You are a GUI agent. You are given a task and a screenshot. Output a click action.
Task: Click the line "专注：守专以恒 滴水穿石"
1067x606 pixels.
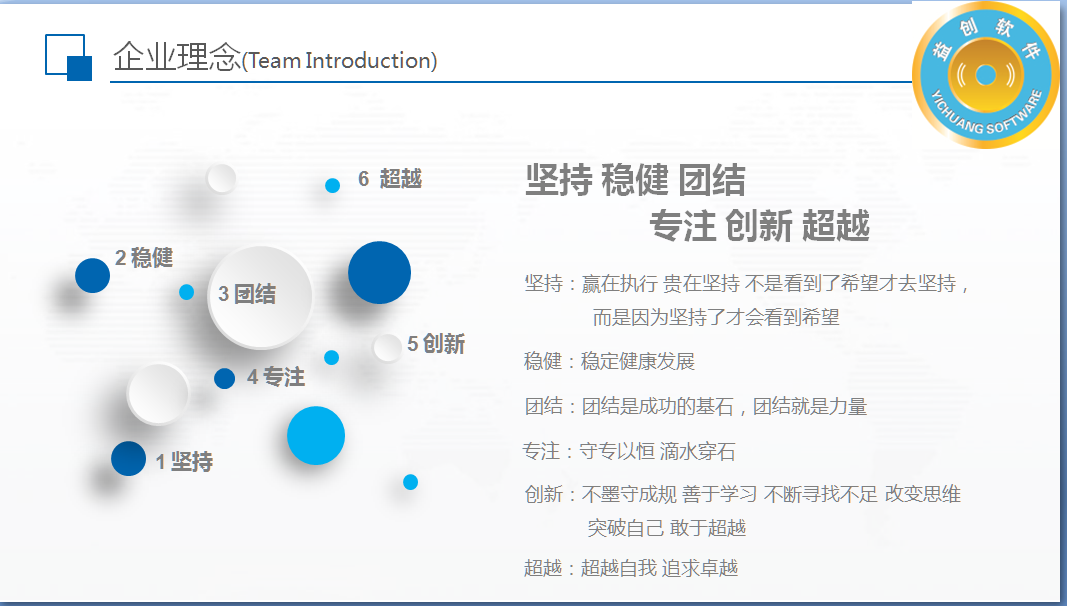pos(629,452)
